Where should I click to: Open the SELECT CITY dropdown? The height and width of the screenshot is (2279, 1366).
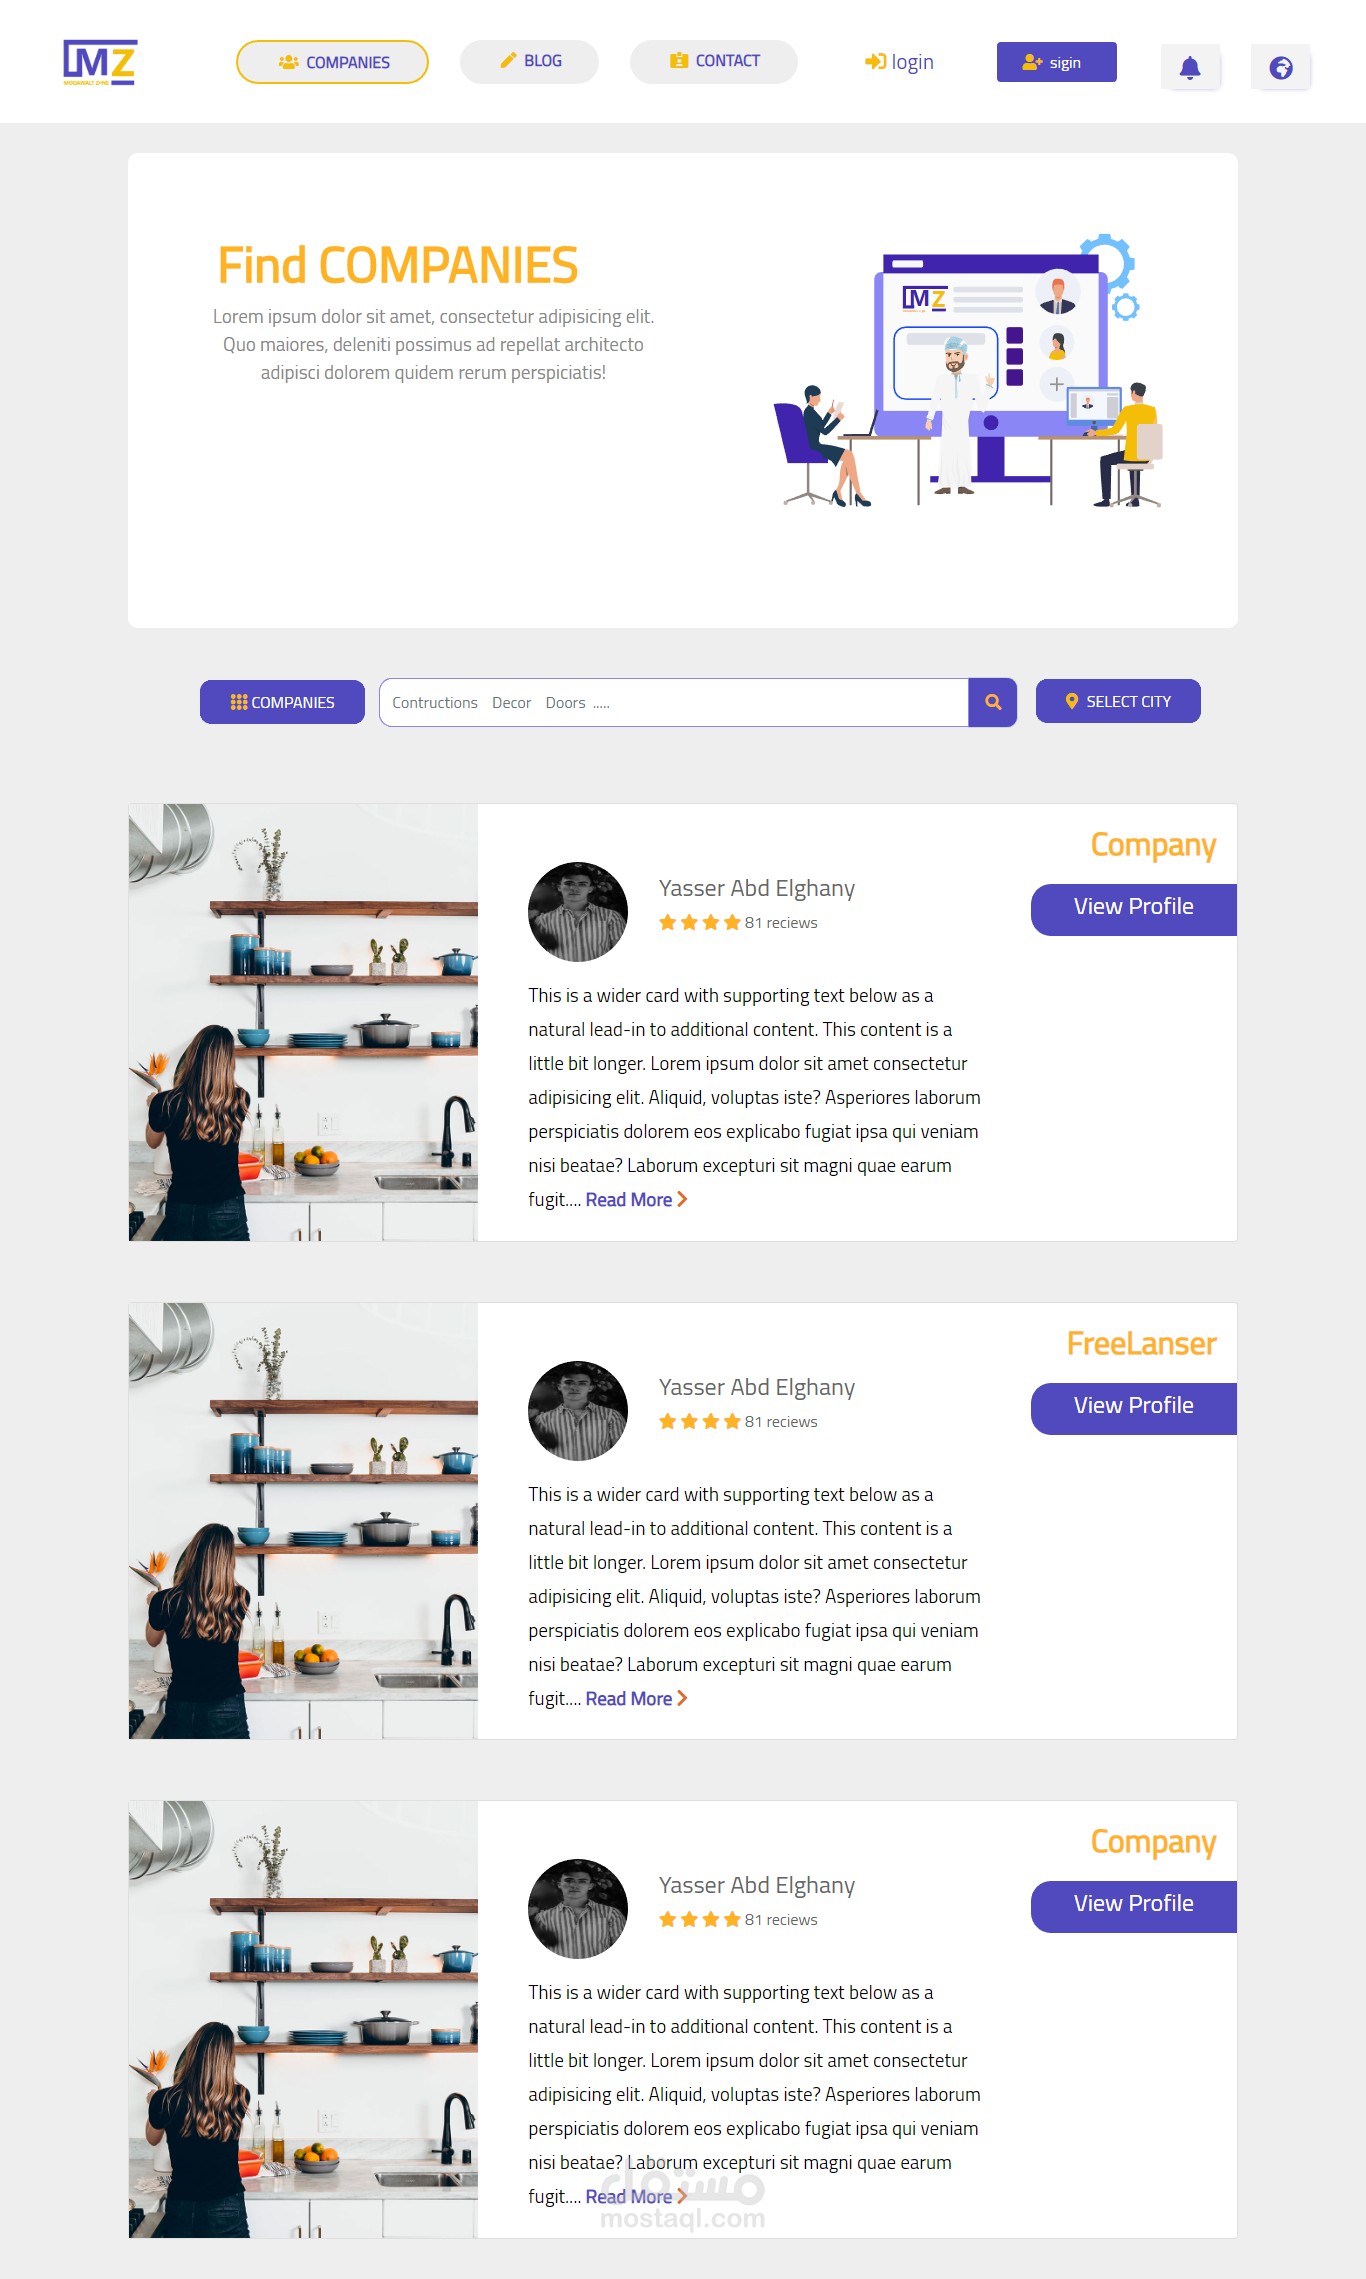[1118, 701]
